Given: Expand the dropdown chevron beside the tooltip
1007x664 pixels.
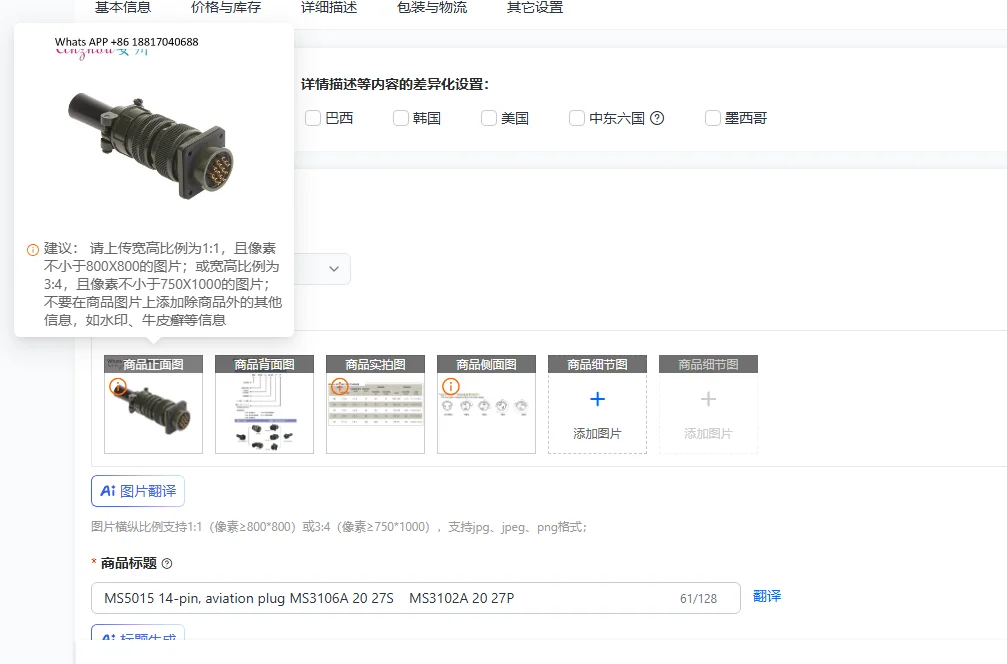Looking at the screenshot, I should [334, 269].
